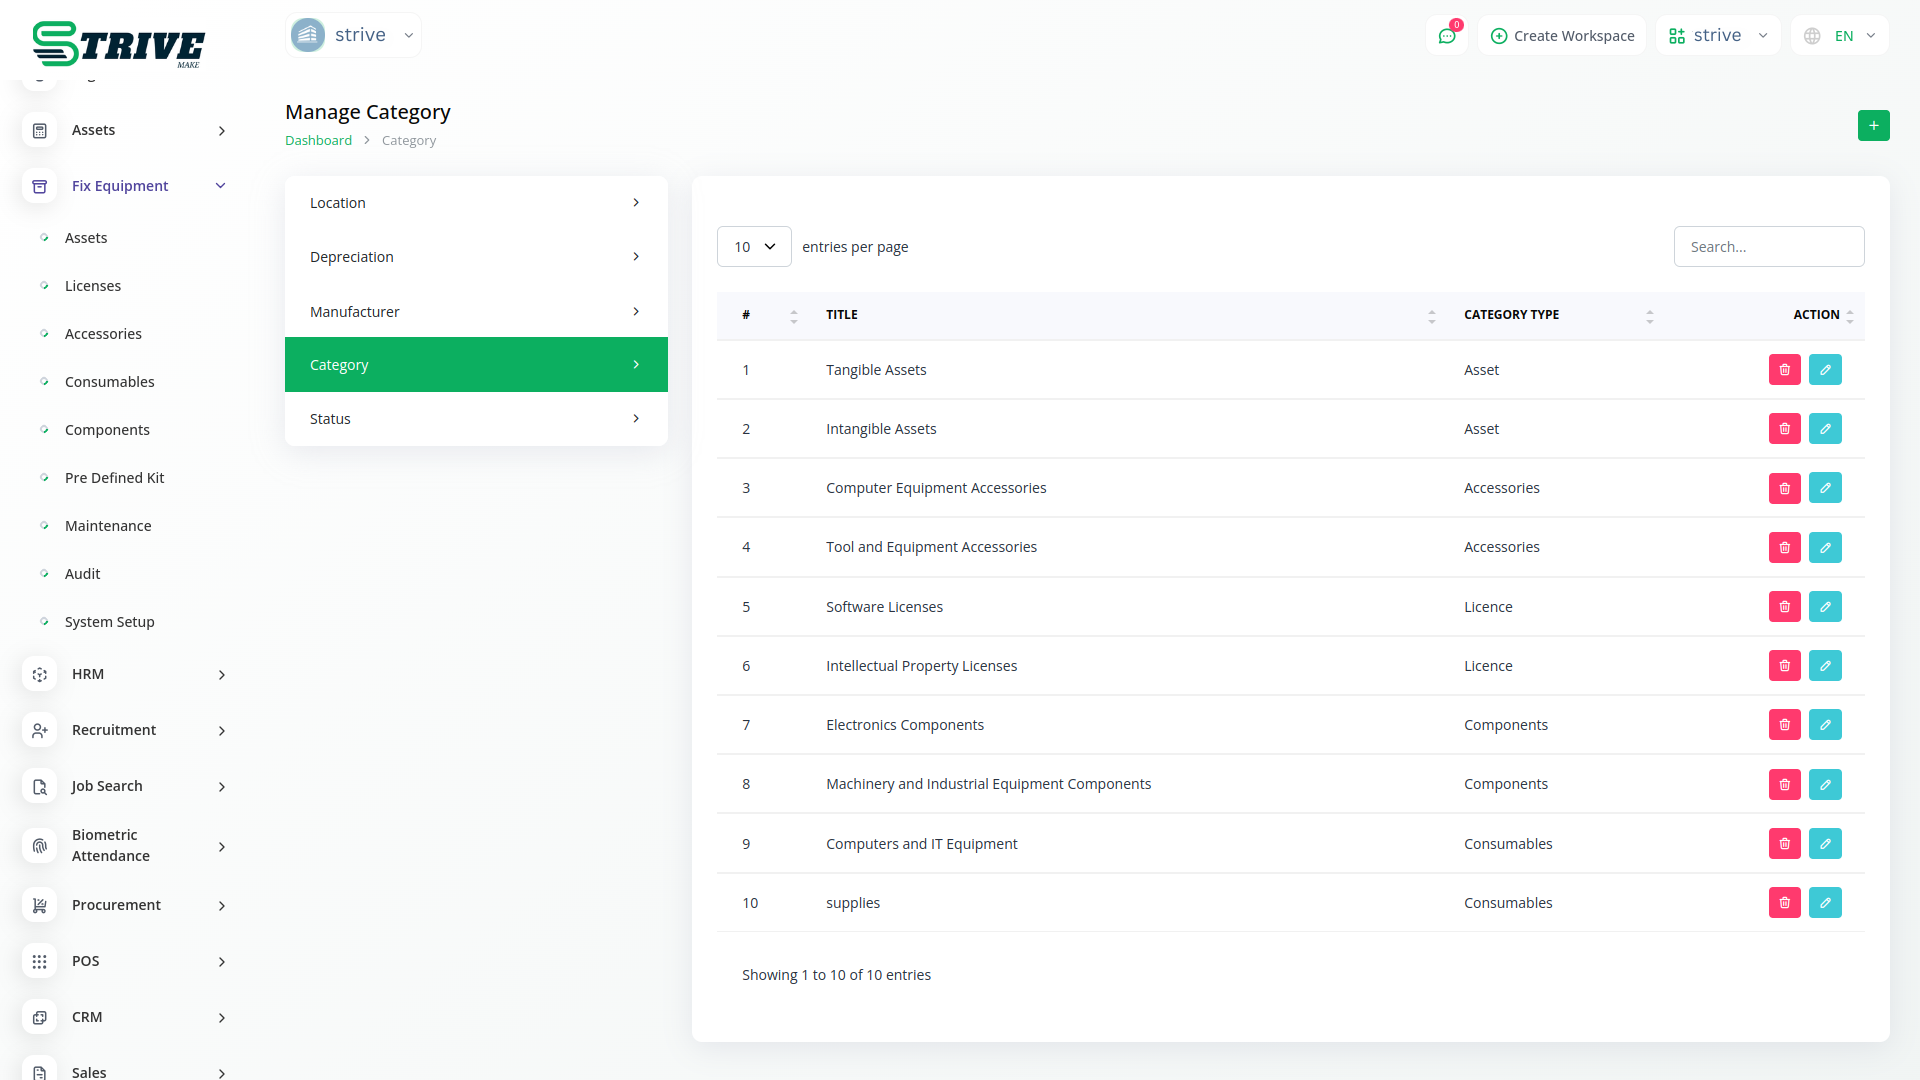The image size is (1920, 1080).
Task: Delete the supplies category row
Action: tap(1784, 903)
